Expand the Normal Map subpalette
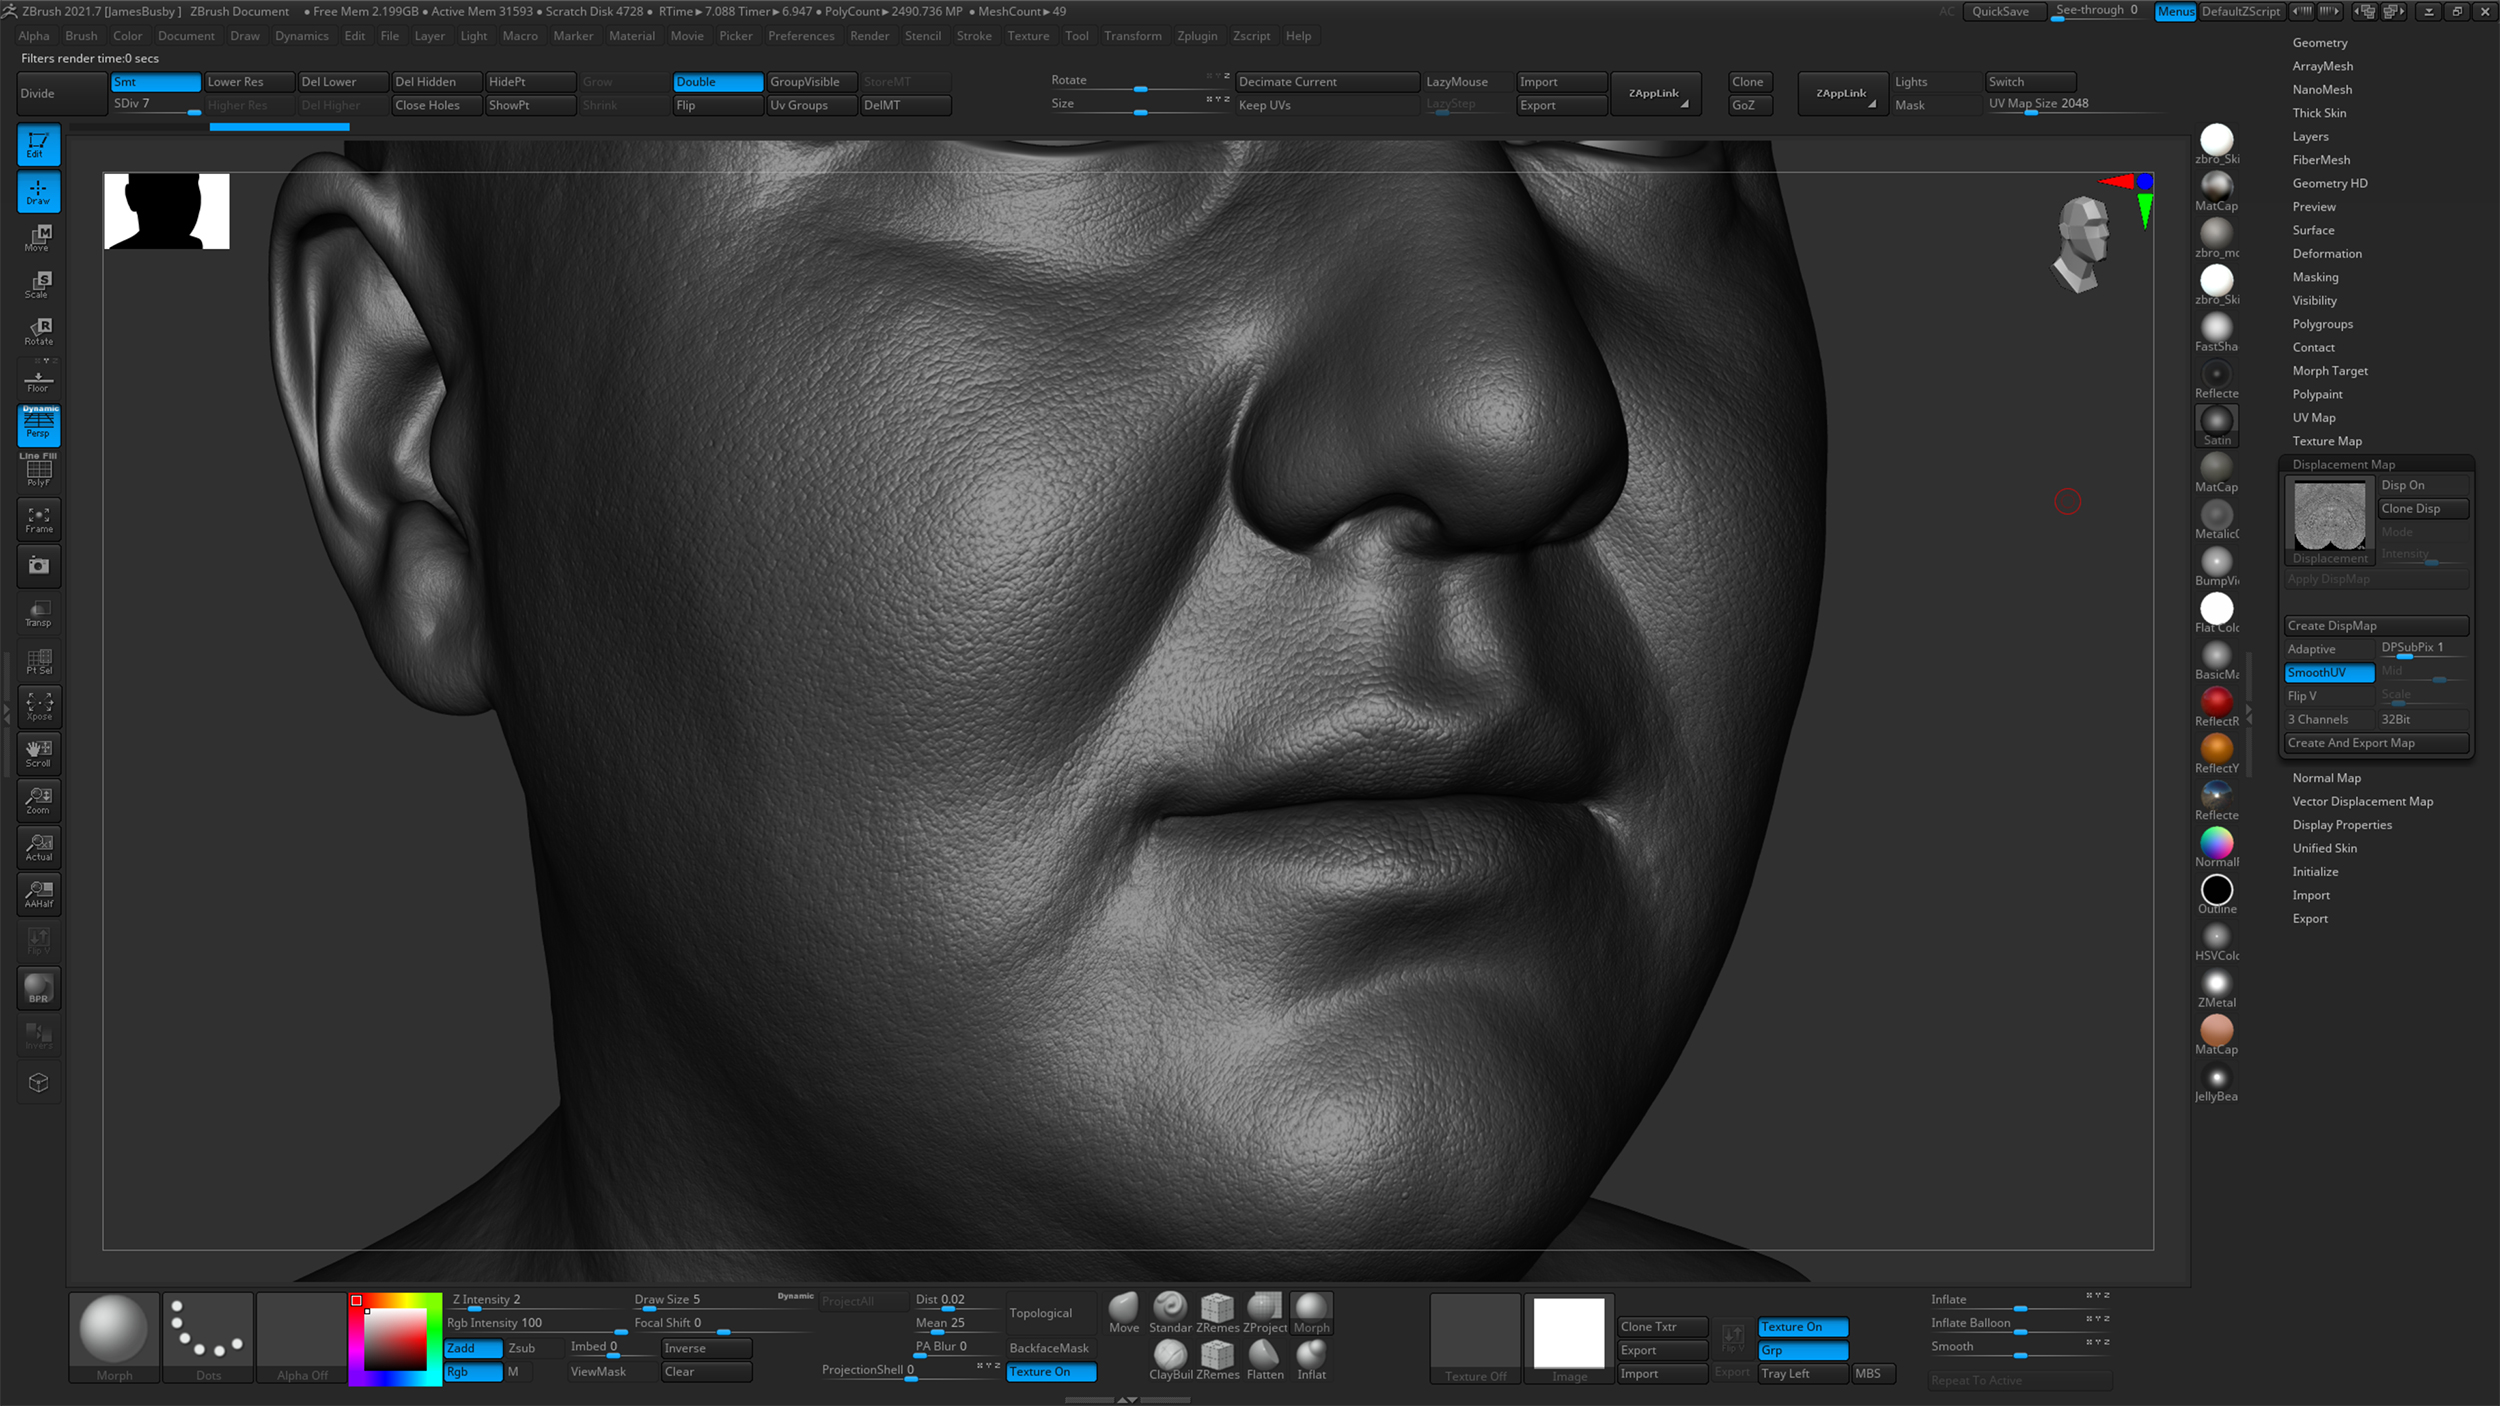This screenshot has width=2500, height=1406. coord(2327,777)
